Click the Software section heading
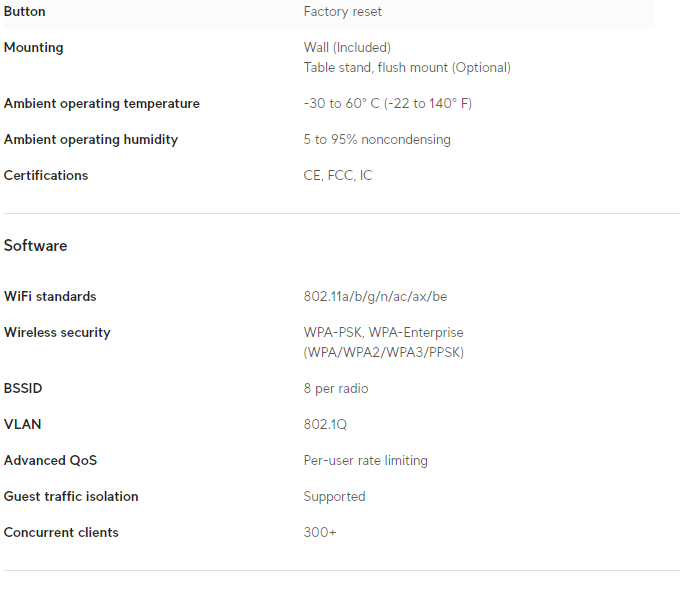This screenshot has height=592, width=680. 35,246
